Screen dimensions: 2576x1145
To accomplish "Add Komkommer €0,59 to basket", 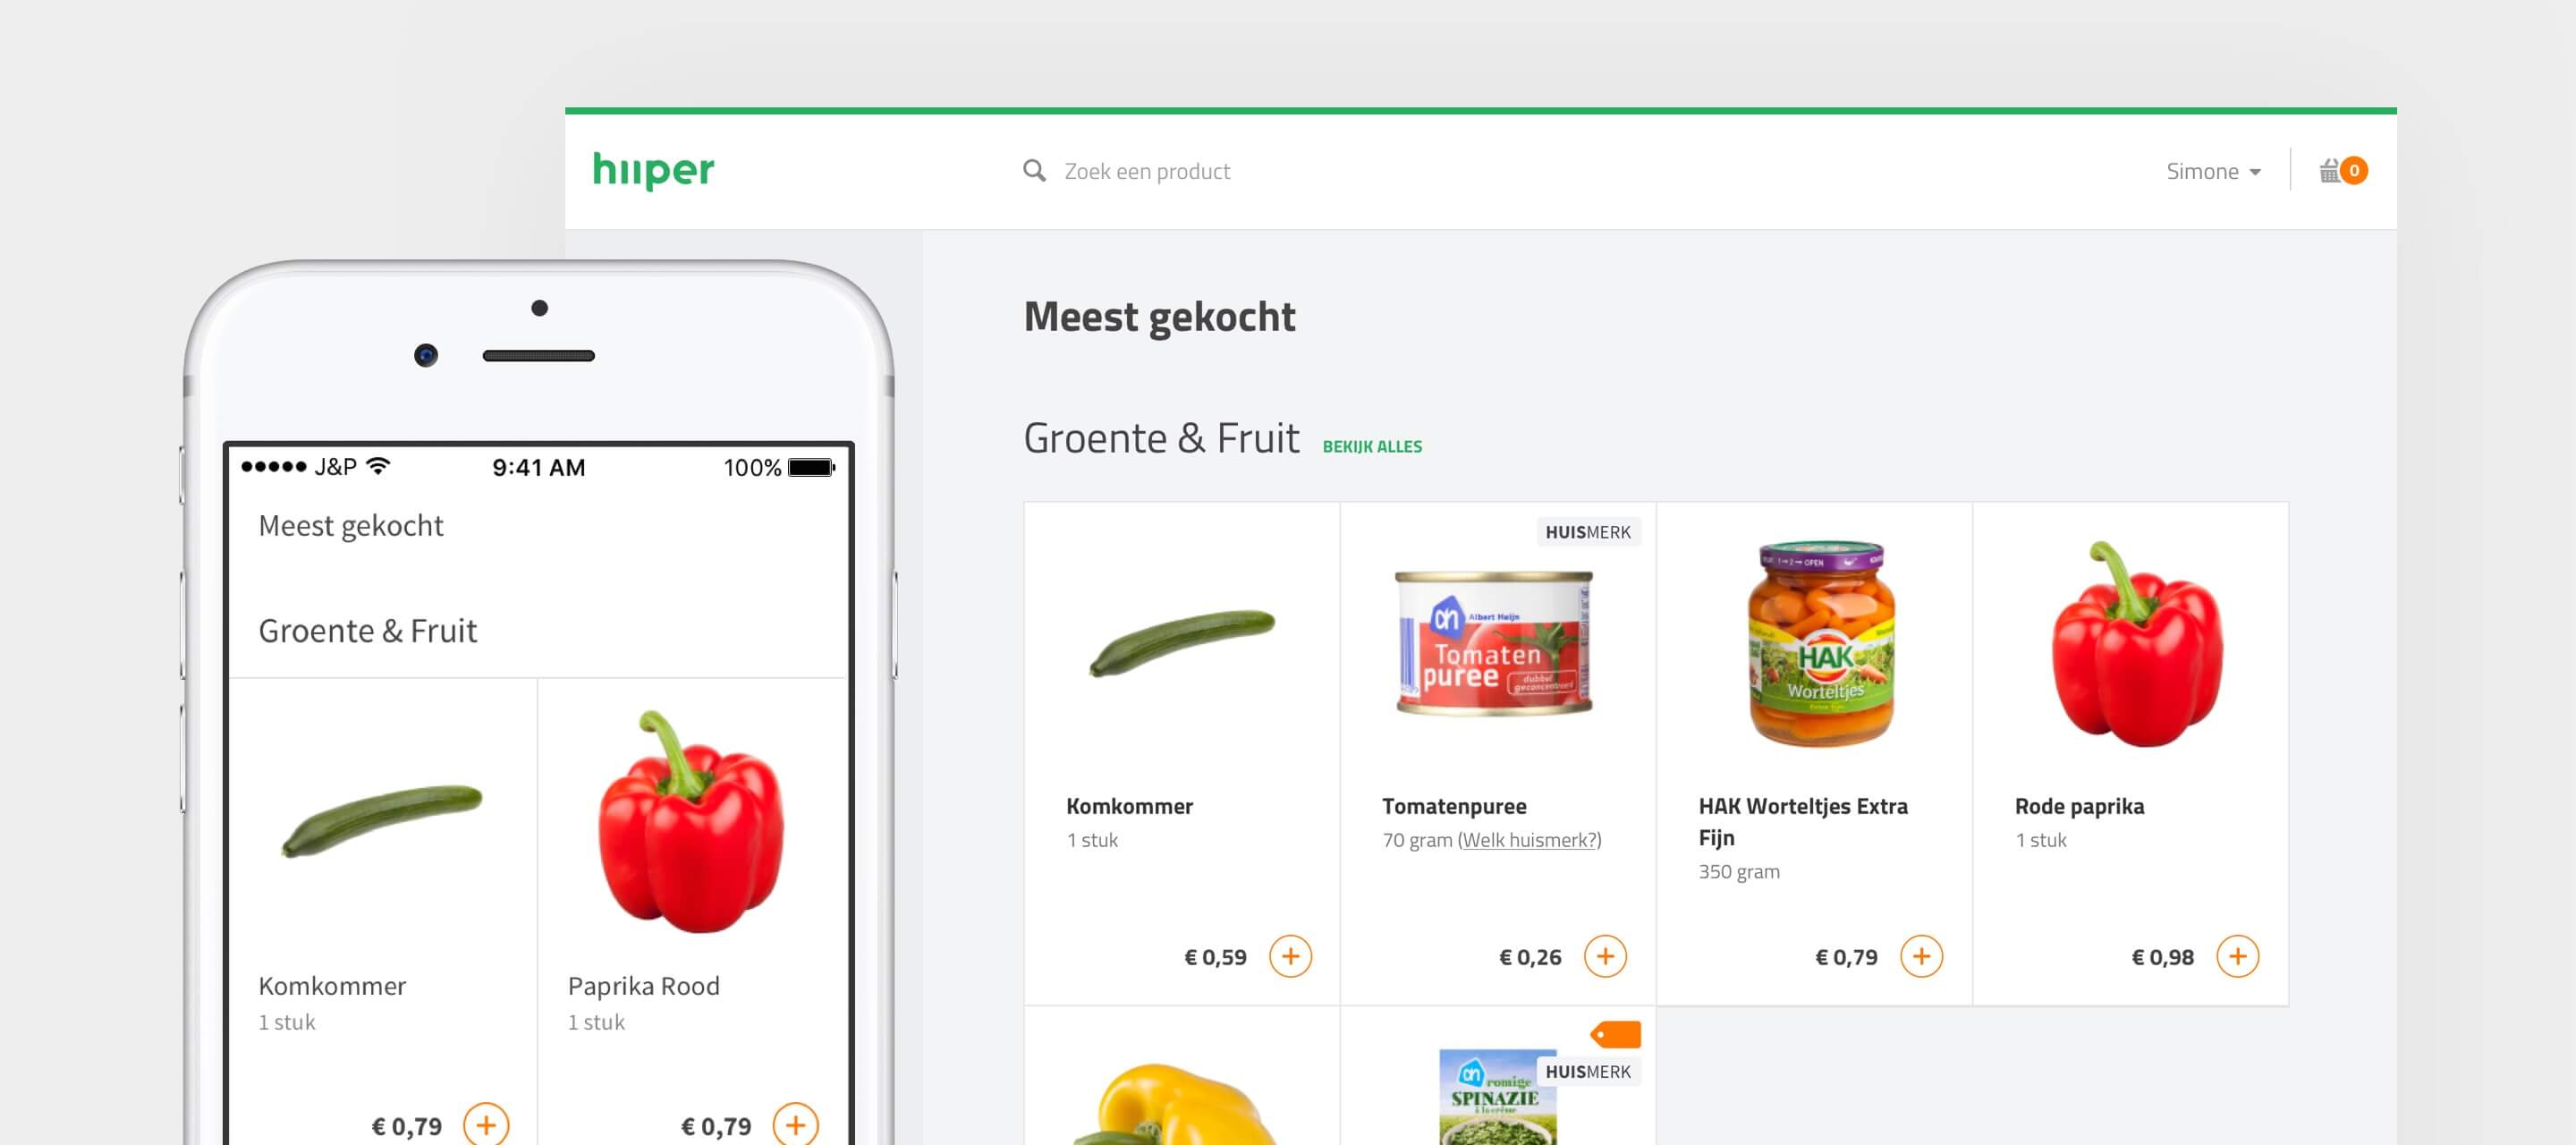I will pos(1290,957).
